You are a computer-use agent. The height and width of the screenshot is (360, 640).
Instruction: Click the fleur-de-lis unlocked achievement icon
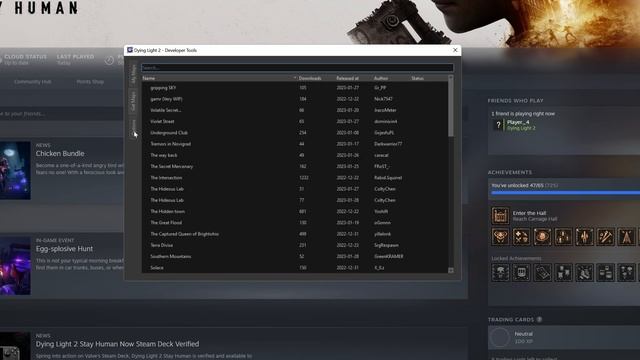click(584, 237)
